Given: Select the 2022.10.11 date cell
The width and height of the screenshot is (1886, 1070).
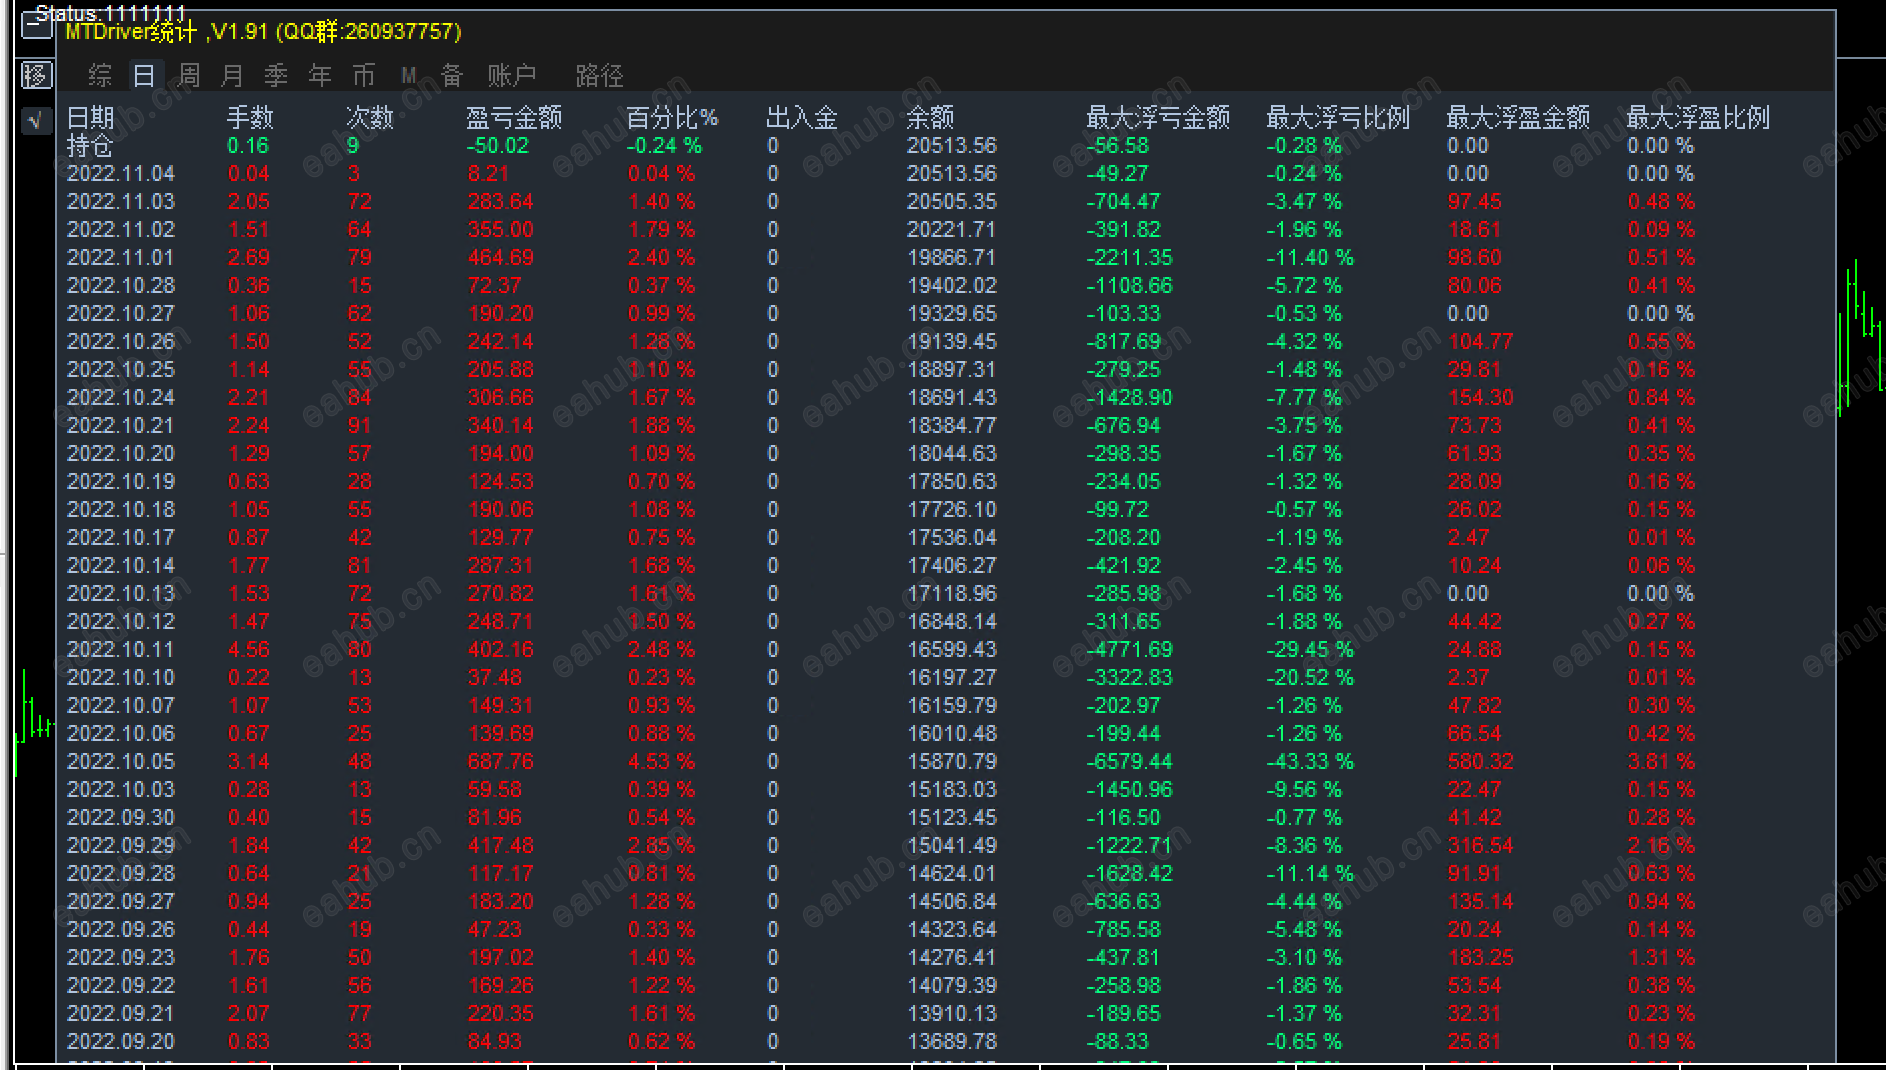Looking at the screenshot, I should [x=121, y=650].
